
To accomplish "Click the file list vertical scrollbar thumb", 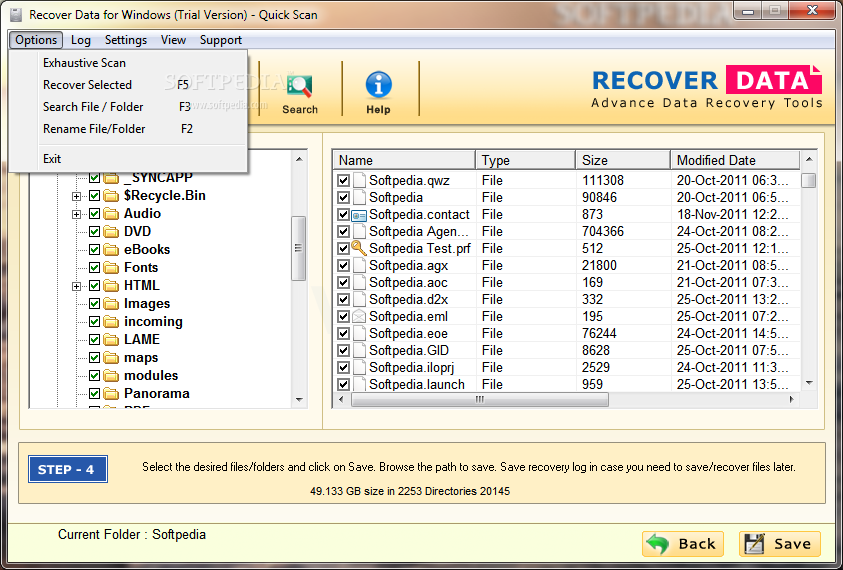I will [809, 180].
